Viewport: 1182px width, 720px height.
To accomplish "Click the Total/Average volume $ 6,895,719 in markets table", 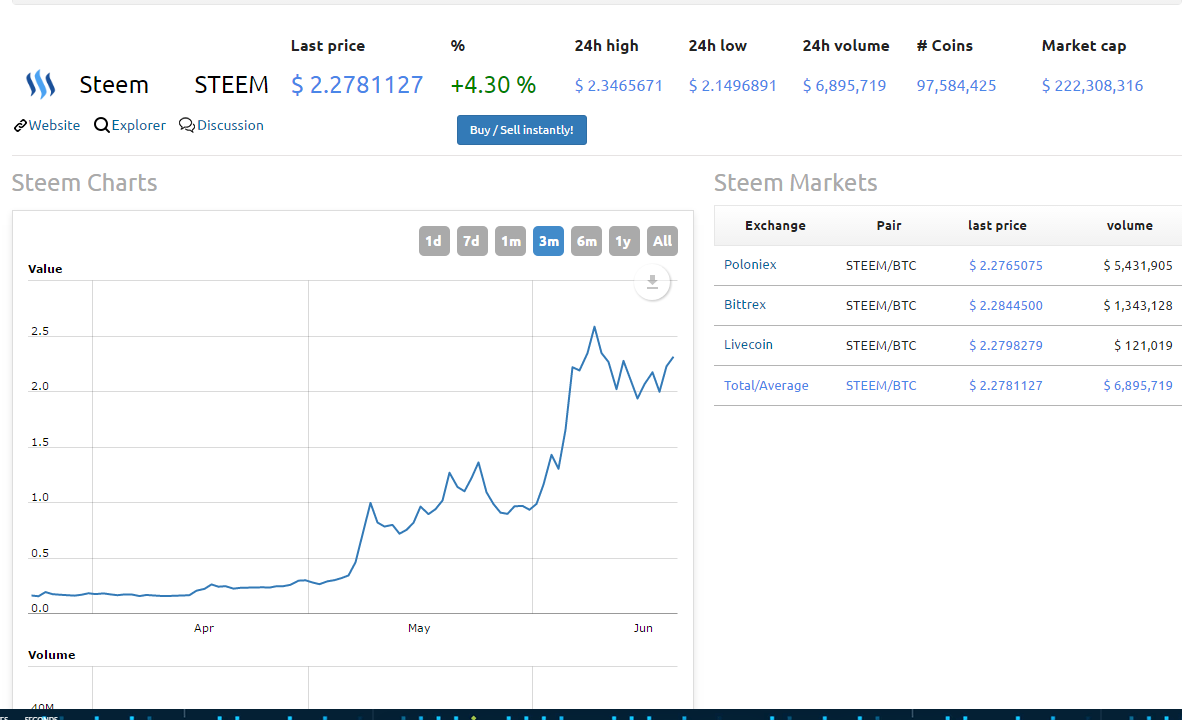I will tap(1138, 385).
